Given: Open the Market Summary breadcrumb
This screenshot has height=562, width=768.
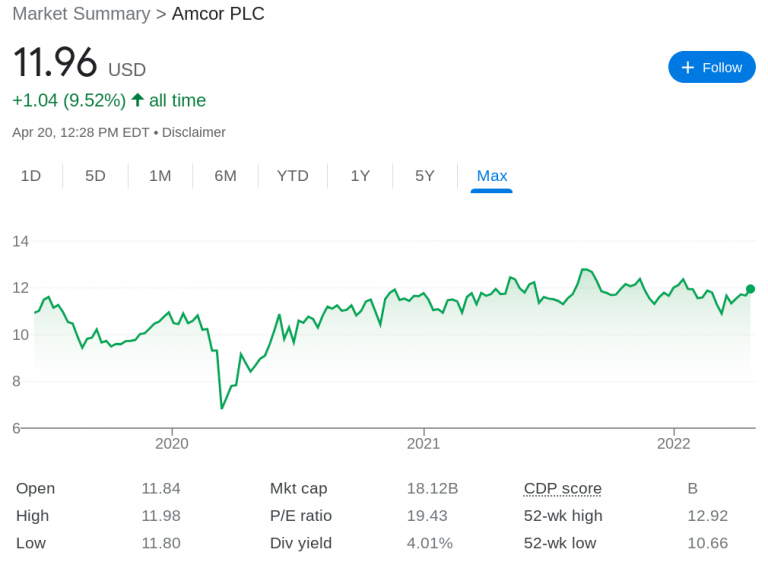Looking at the screenshot, I should click(x=81, y=14).
